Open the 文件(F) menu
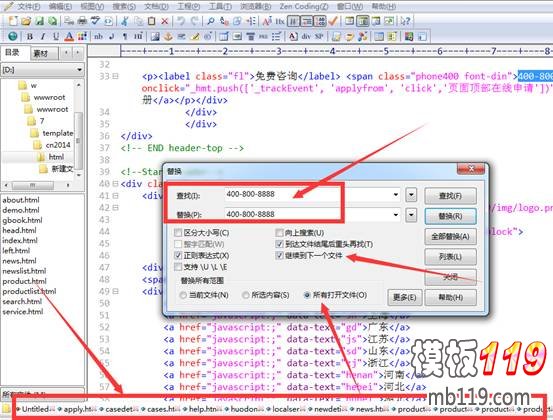The width and height of the screenshot is (553, 420). pos(29,6)
